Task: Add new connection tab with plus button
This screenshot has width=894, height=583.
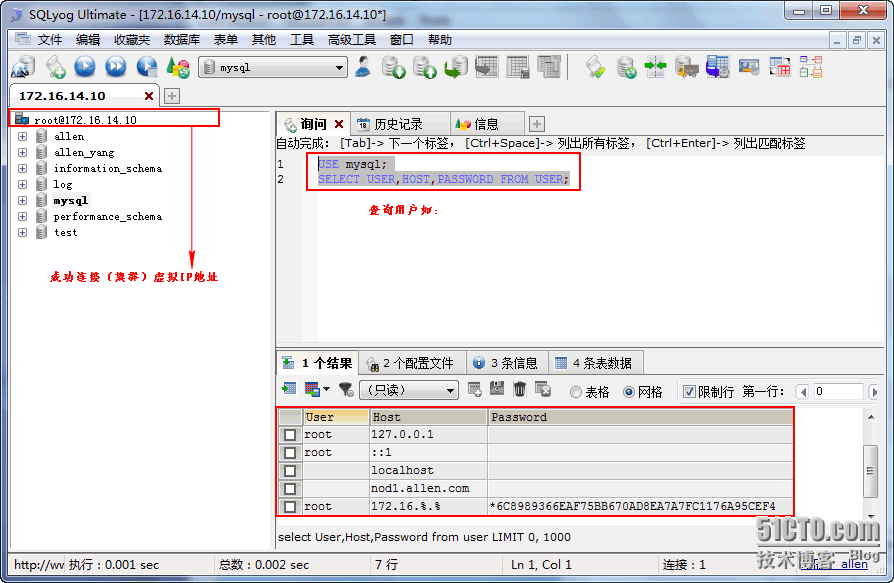Action: tap(172, 96)
